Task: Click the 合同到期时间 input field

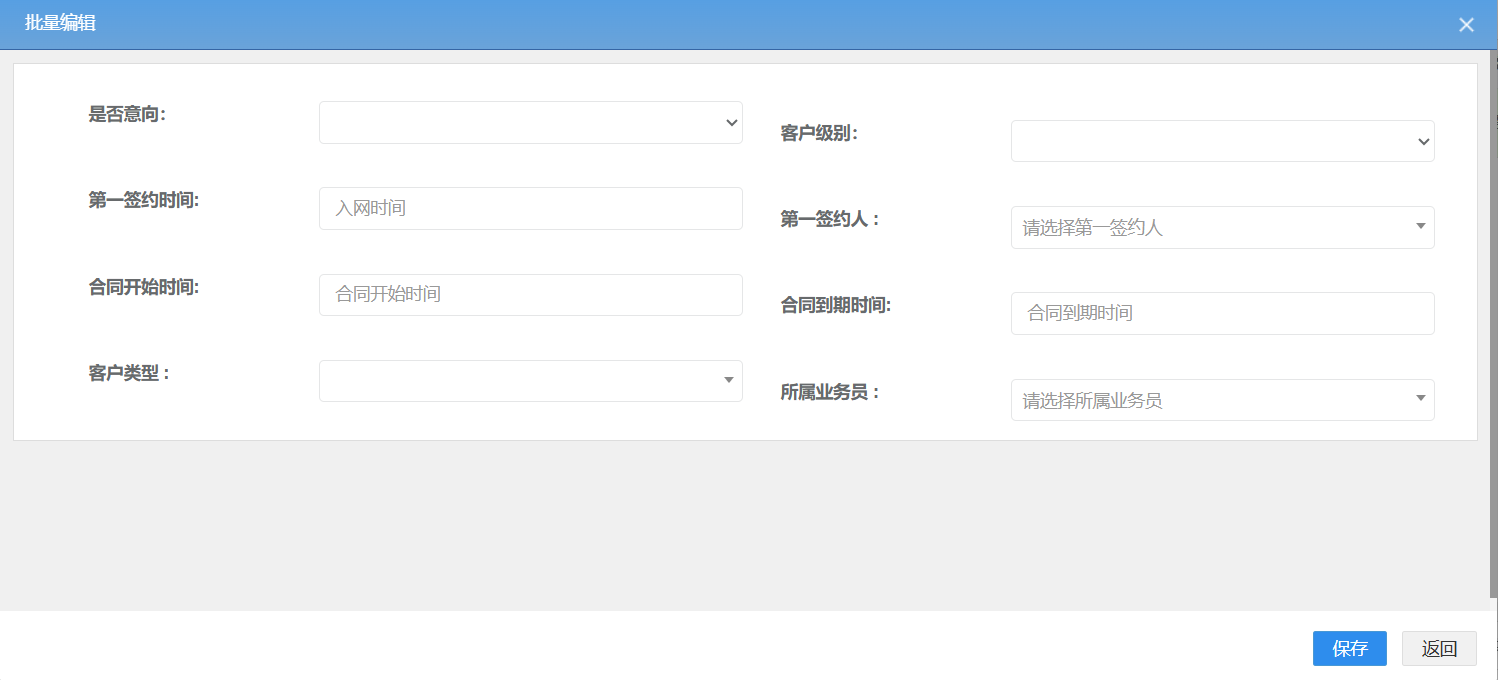Action: 1221,313
